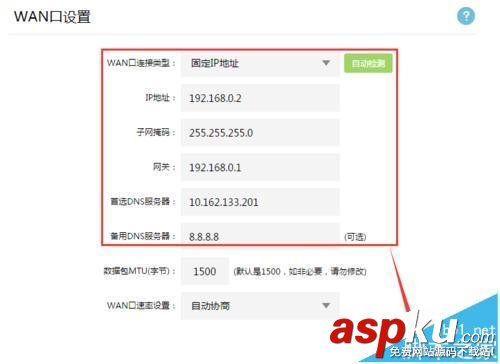Screen dimensions: 500x364
Task: Click the WAN口速率设置 label
Action: (141, 305)
